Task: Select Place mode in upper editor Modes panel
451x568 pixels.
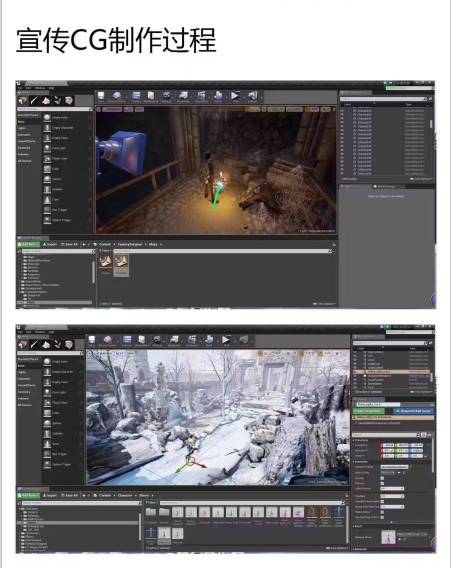Action: (23, 100)
